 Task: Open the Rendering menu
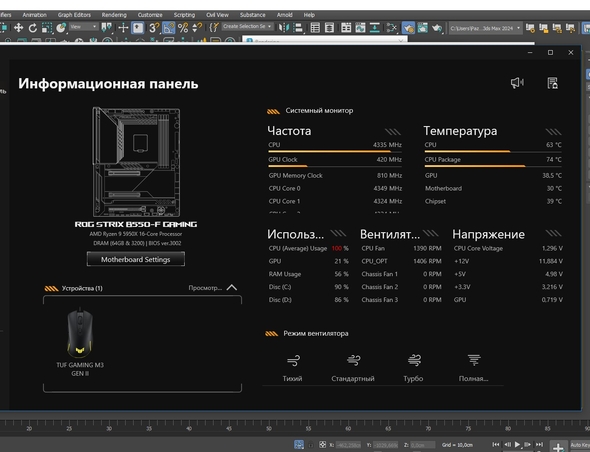coord(114,15)
